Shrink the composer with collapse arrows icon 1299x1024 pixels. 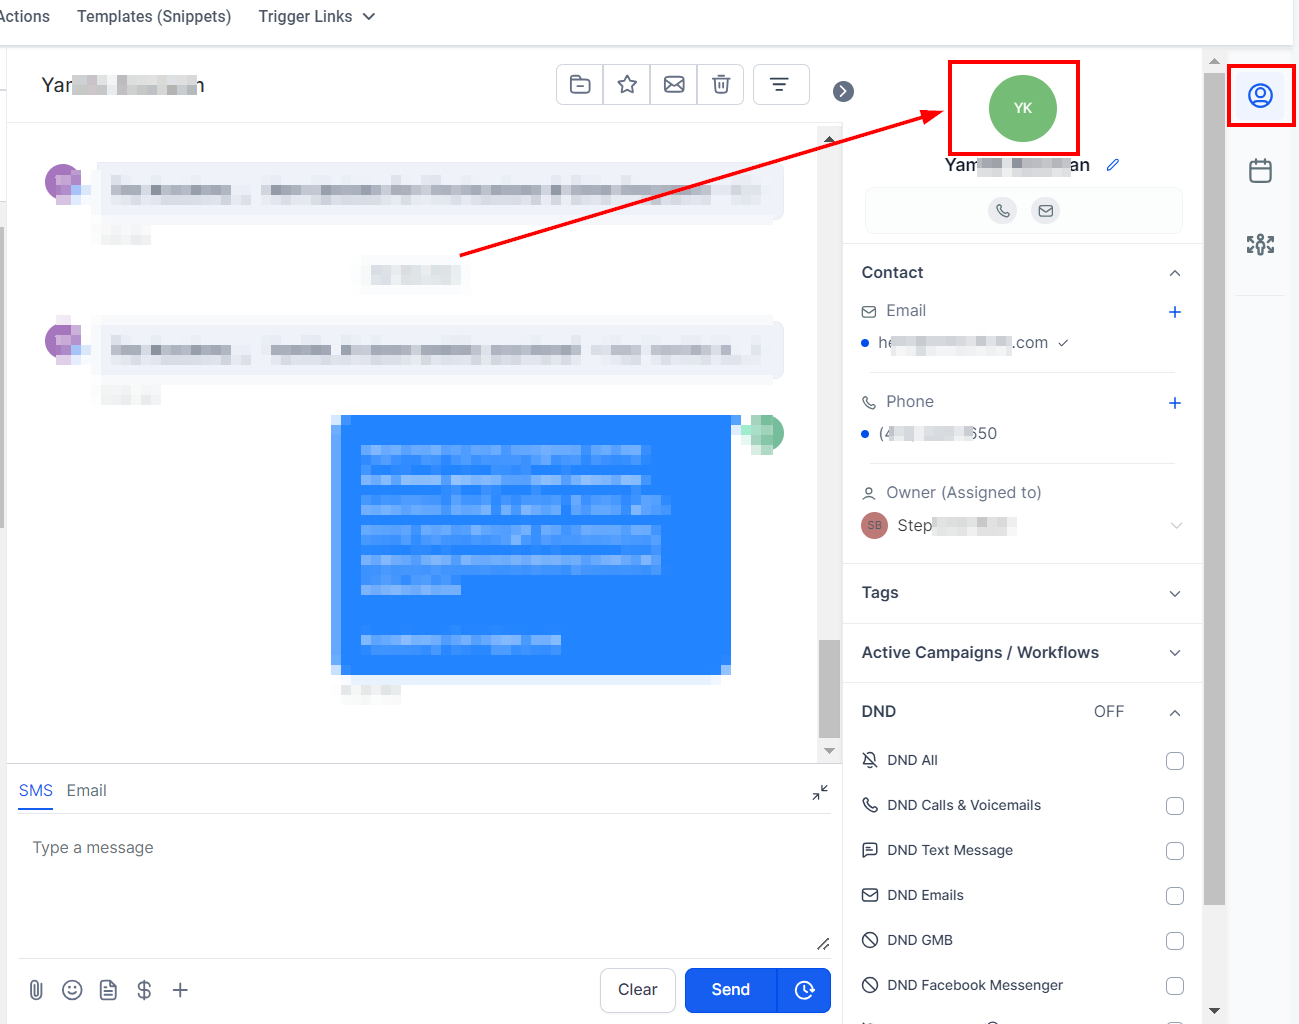pos(820,793)
